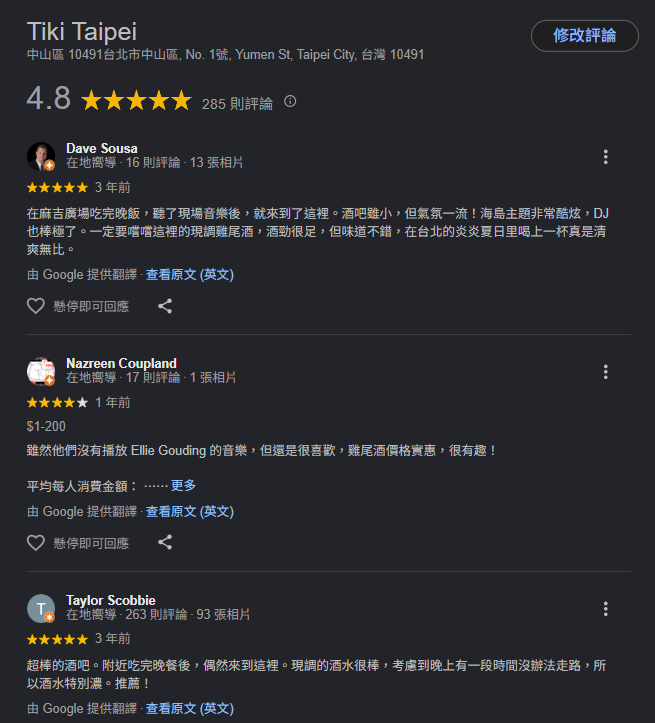Click the overall five-star rating display

pos(136,101)
